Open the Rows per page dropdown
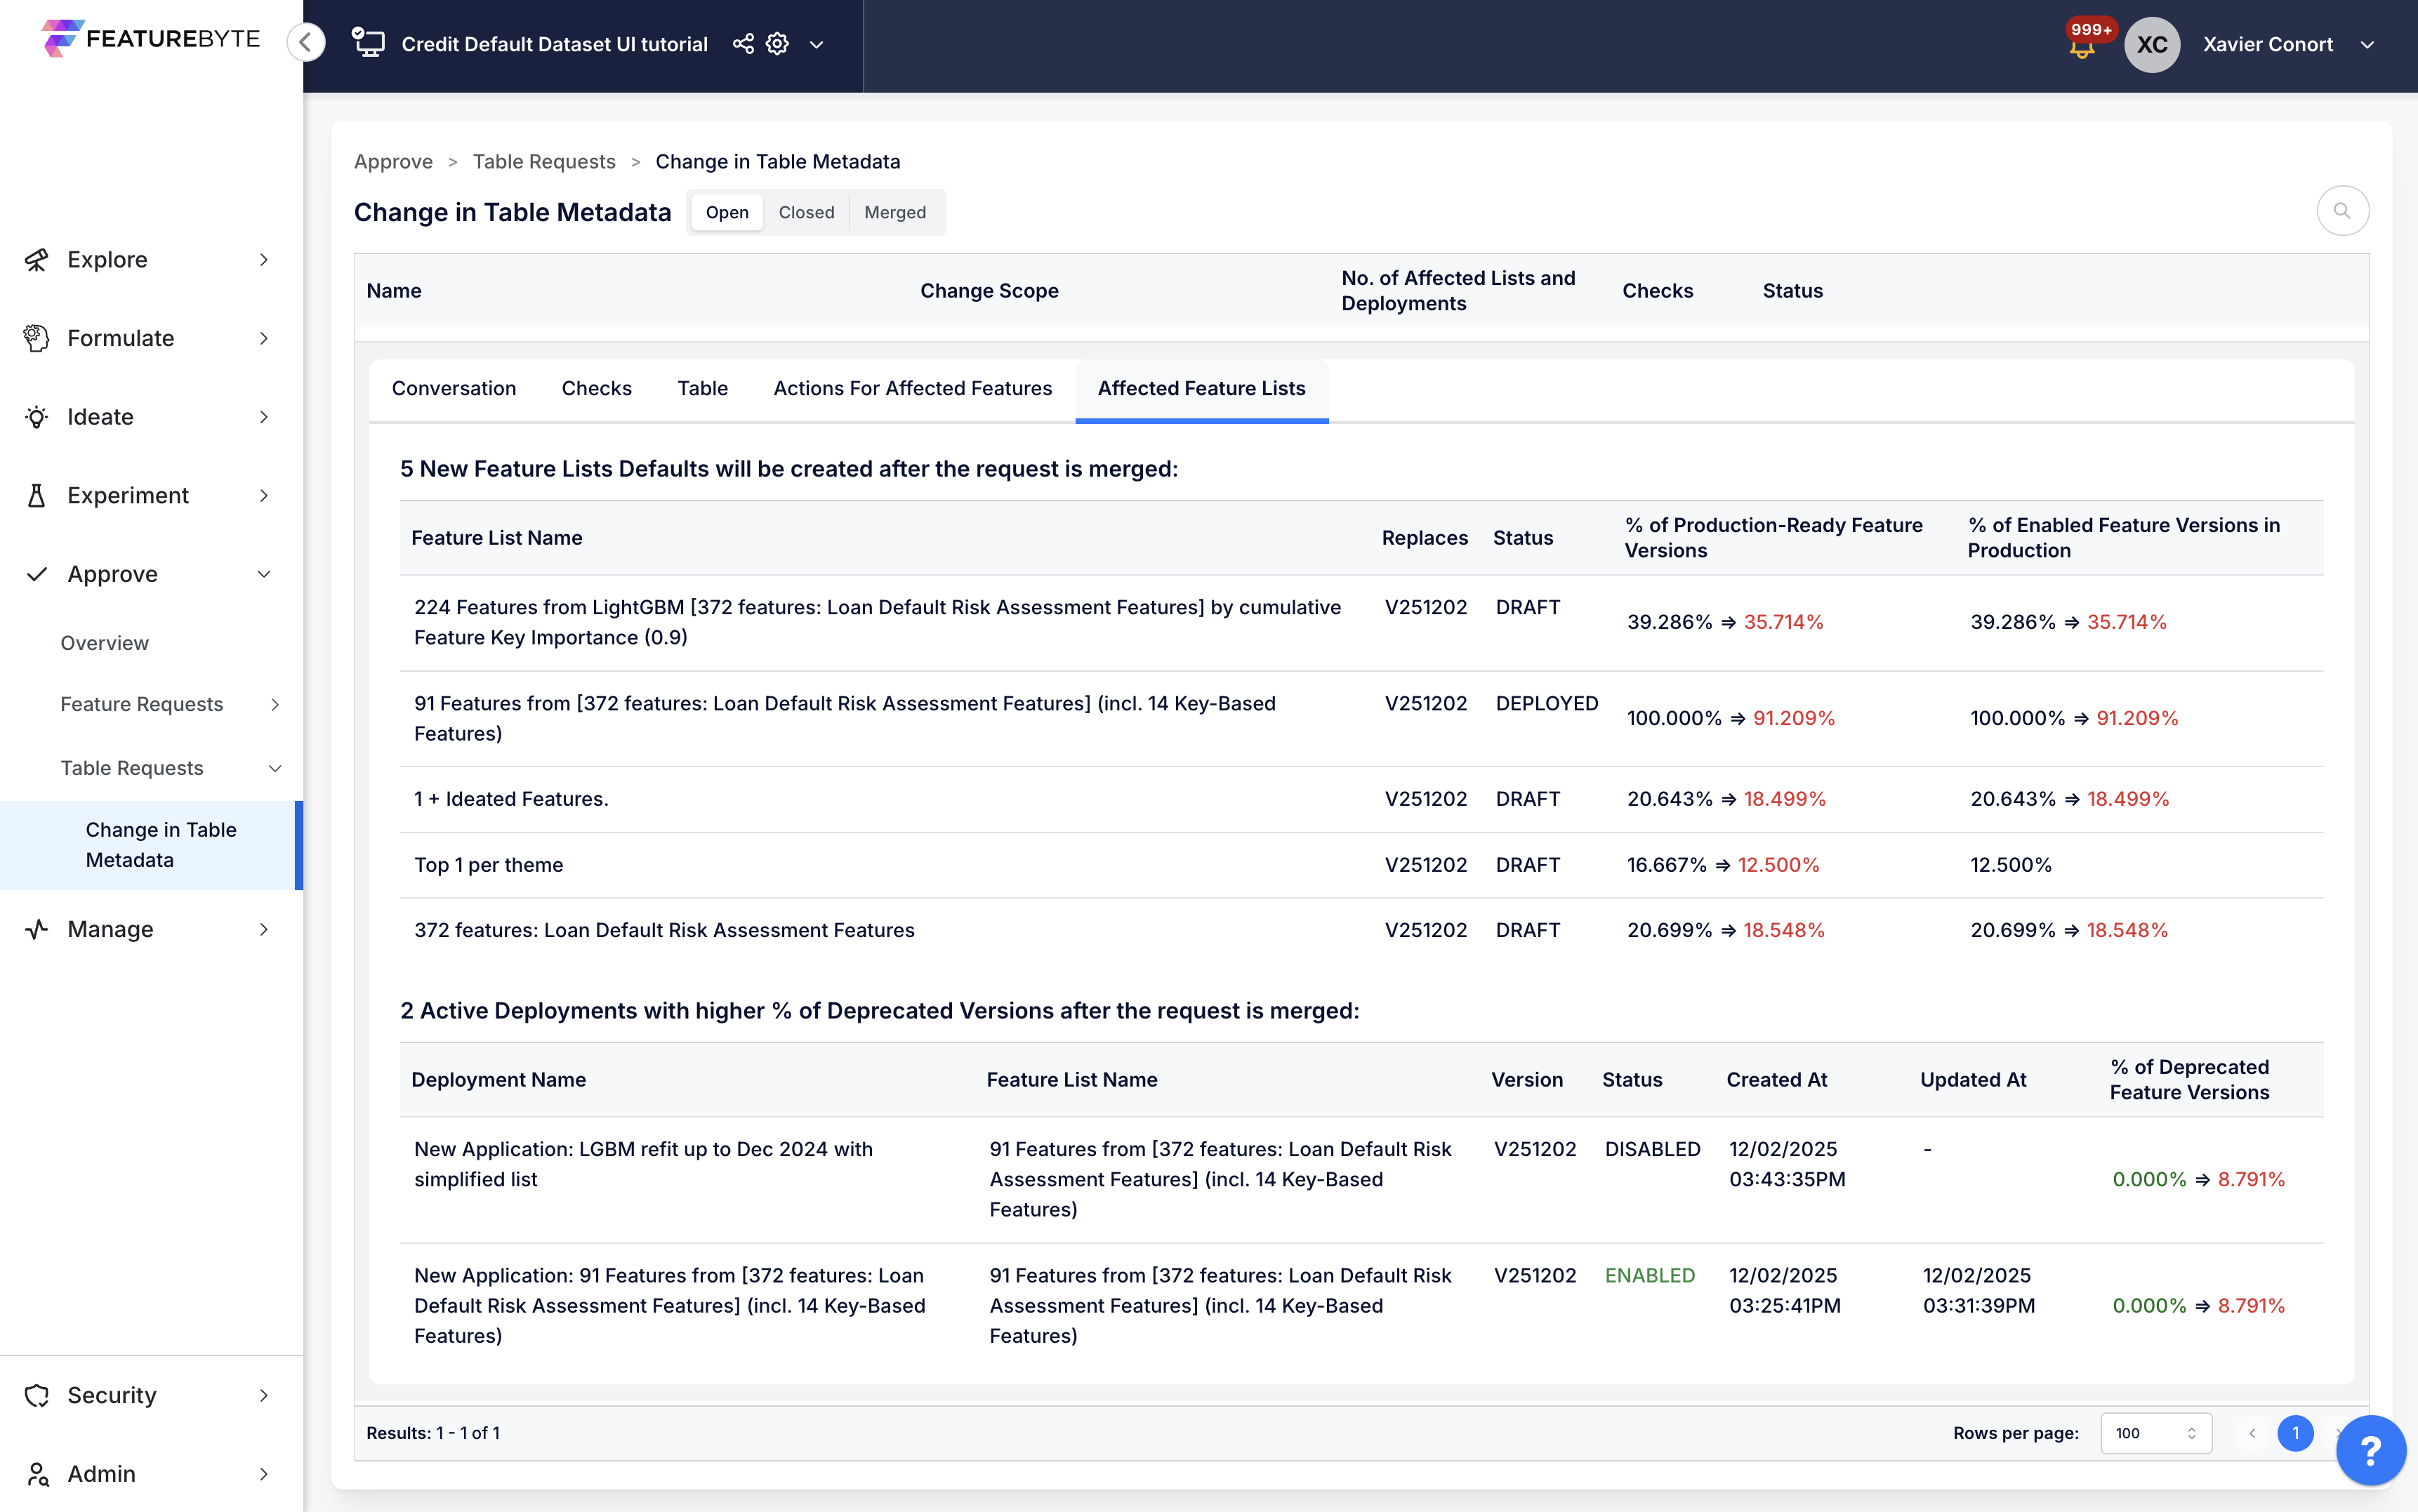The height and width of the screenshot is (1512, 2418). (x=2155, y=1433)
